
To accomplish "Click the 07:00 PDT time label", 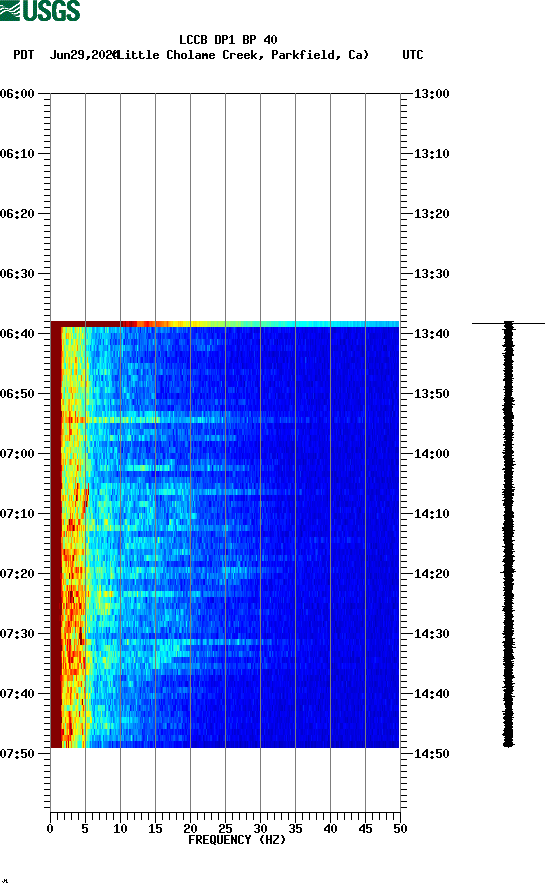I will [17, 453].
